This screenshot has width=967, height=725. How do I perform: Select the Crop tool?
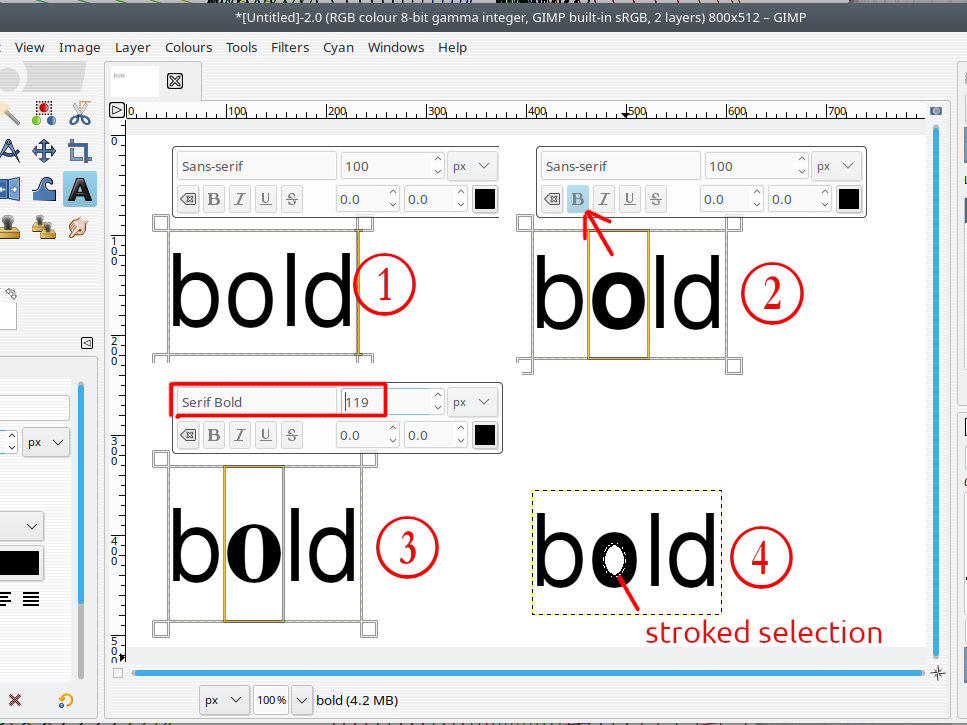(x=80, y=151)
